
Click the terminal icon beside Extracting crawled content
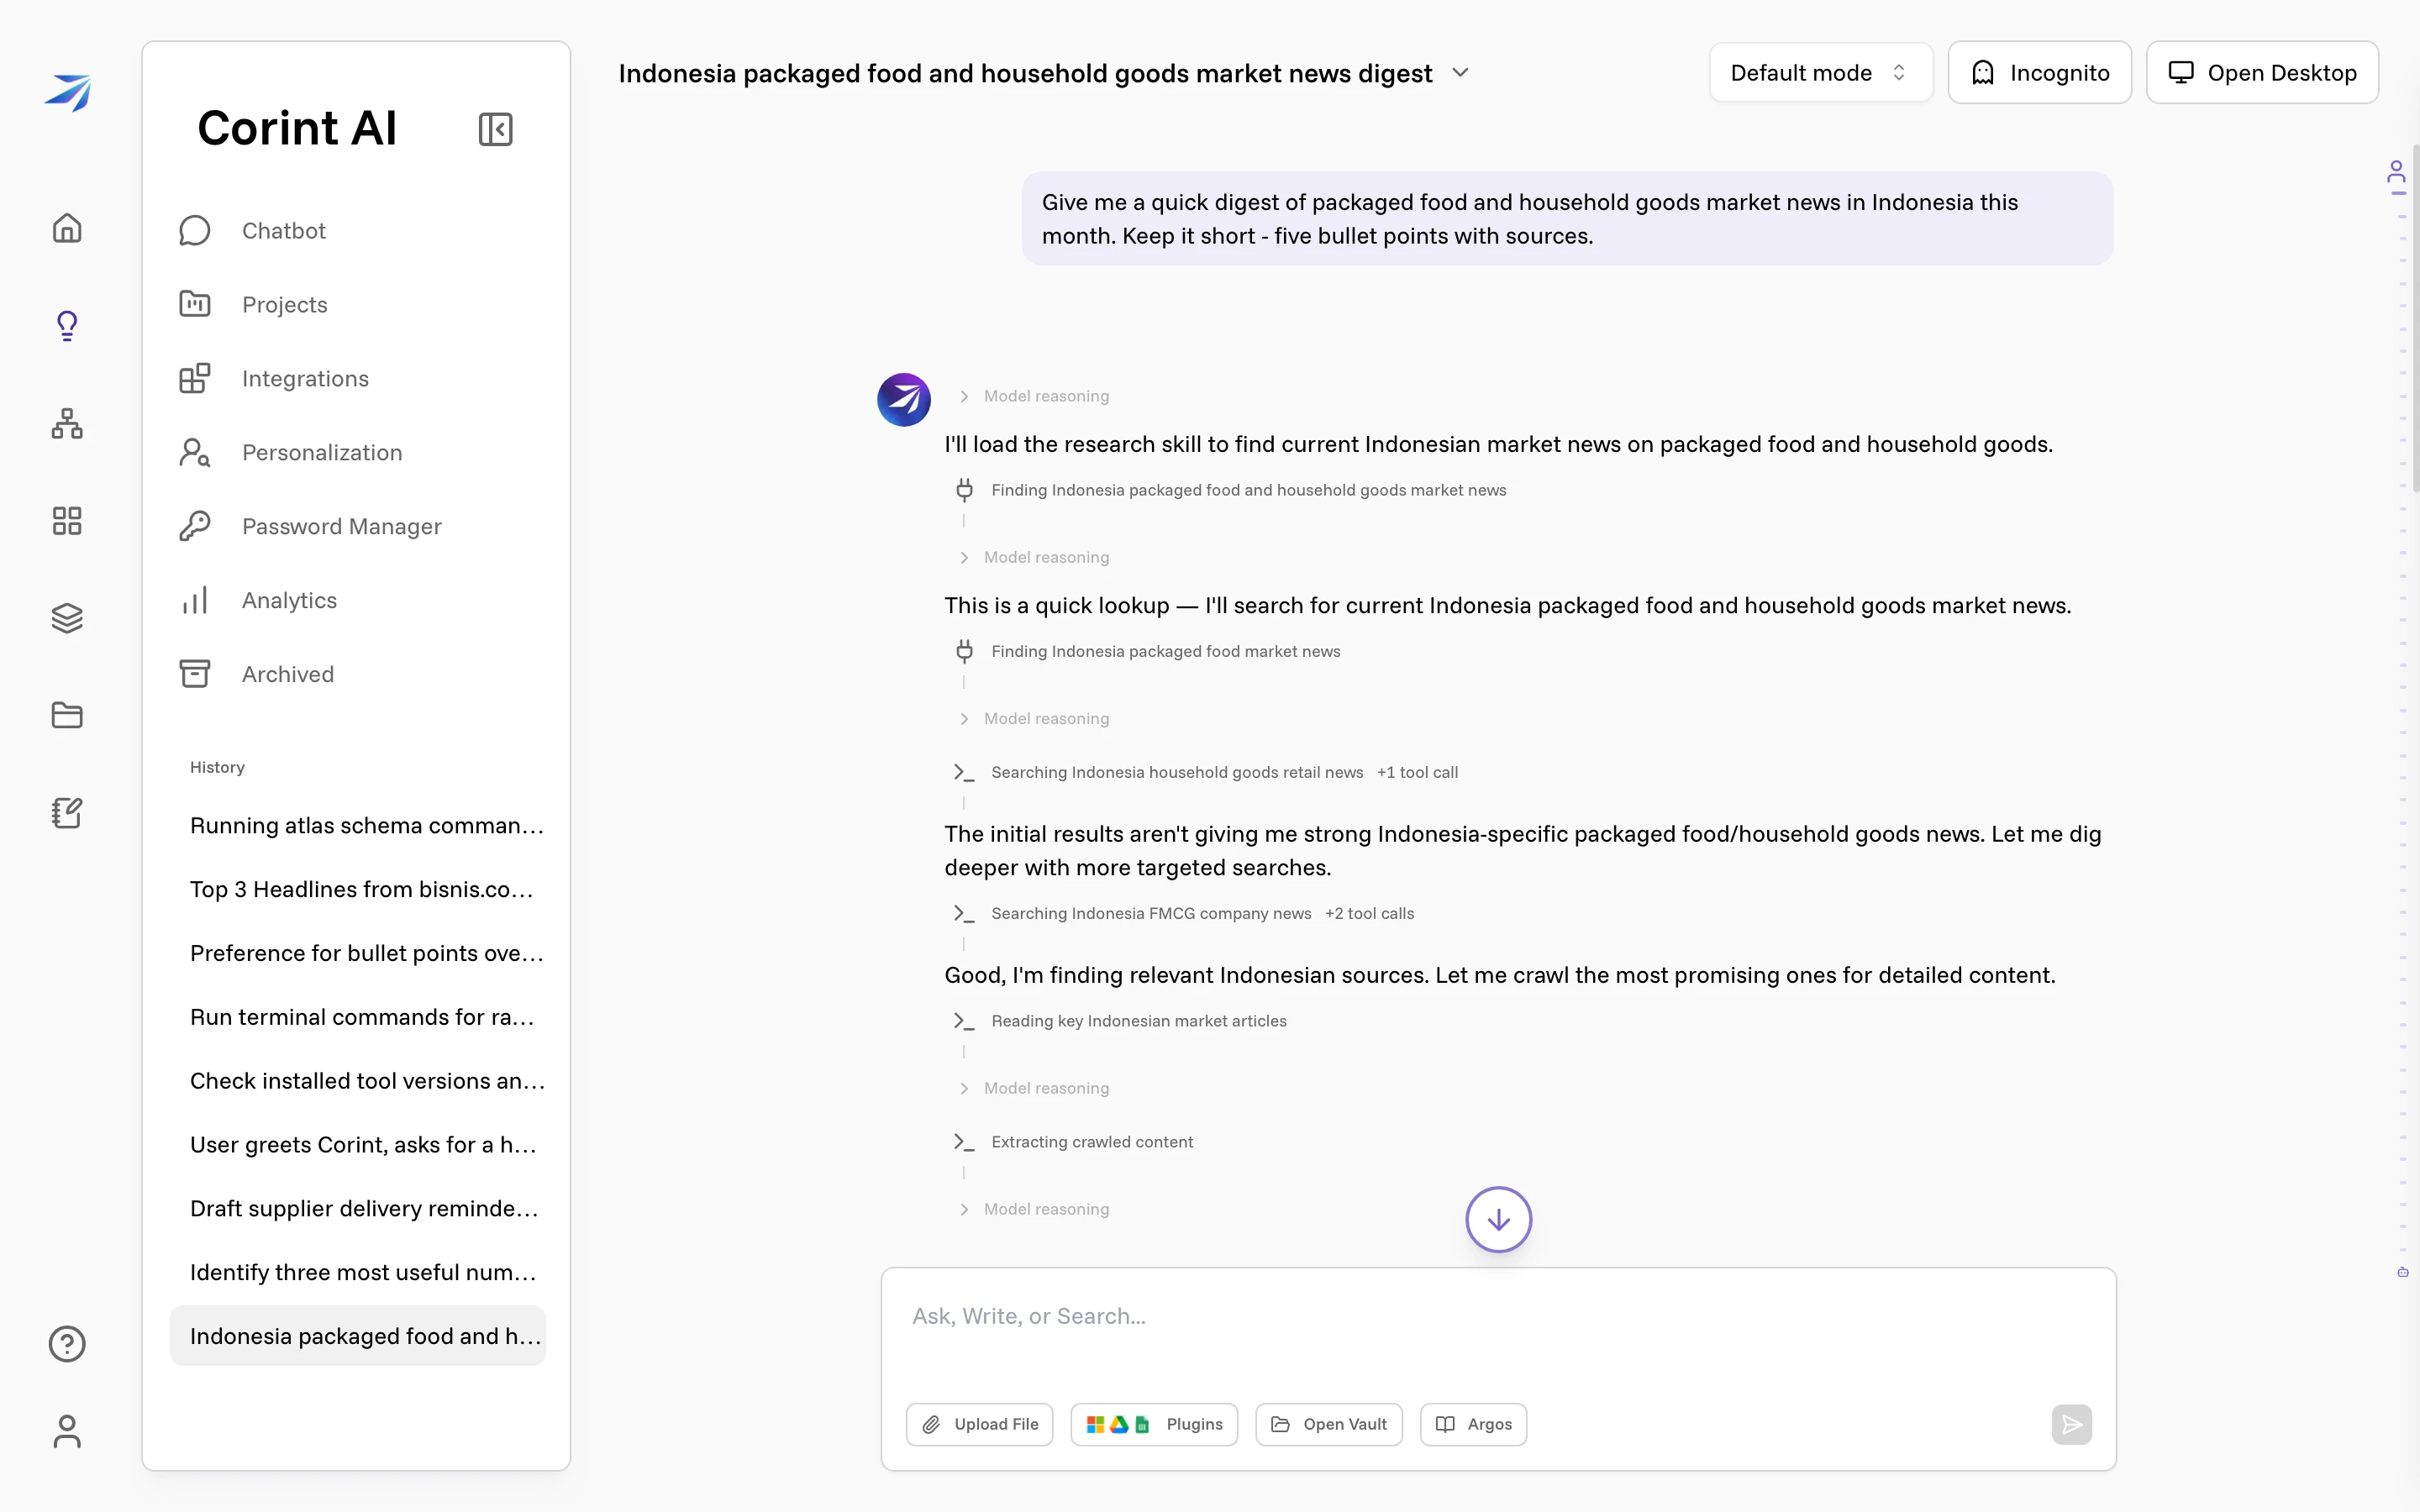click(964, 1142)
